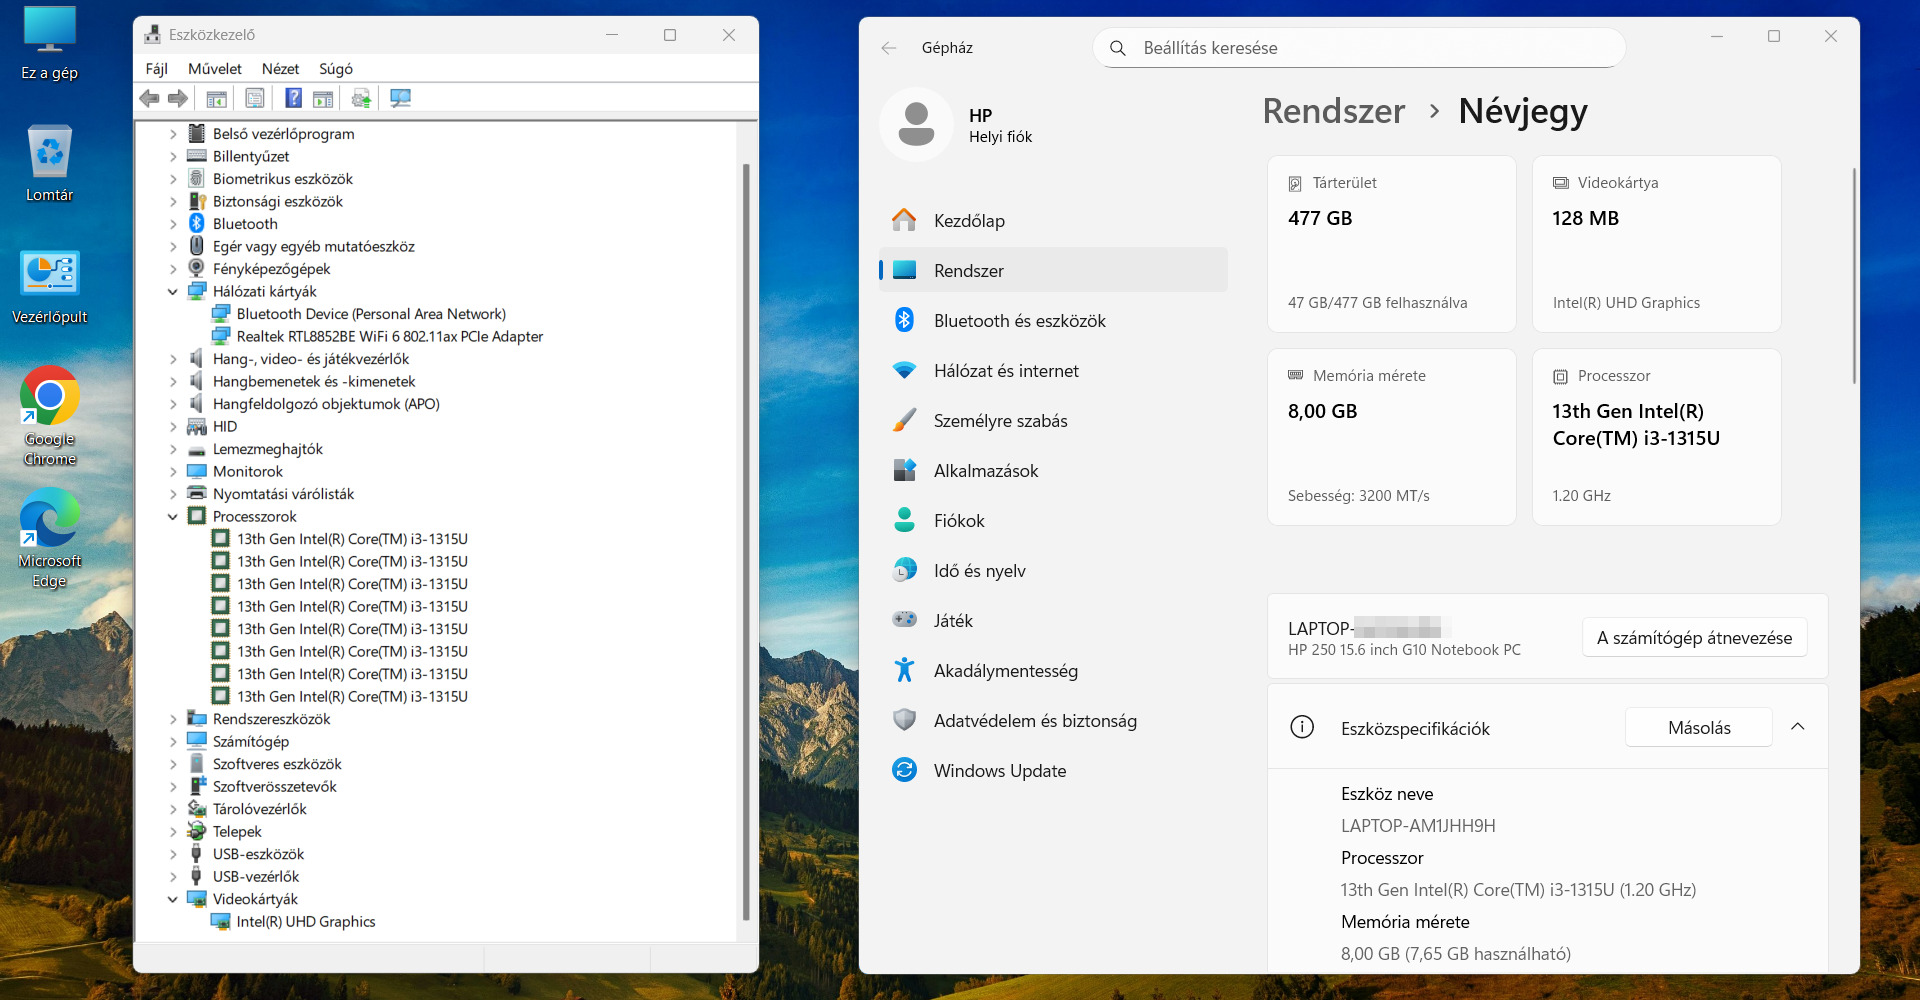Click in the Beállítás keresése search box
The image size is (1920, 1000).
pos(1359,48)
